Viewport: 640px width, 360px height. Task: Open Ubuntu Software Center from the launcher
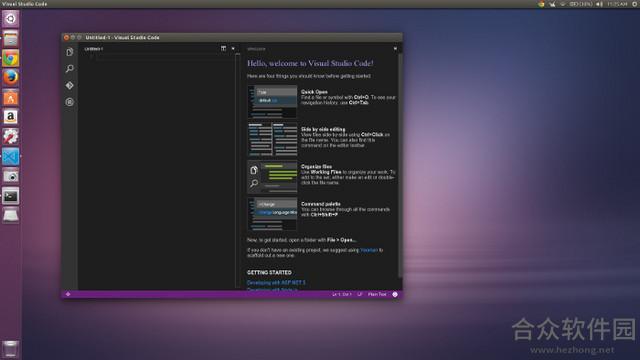click(11, 98)
